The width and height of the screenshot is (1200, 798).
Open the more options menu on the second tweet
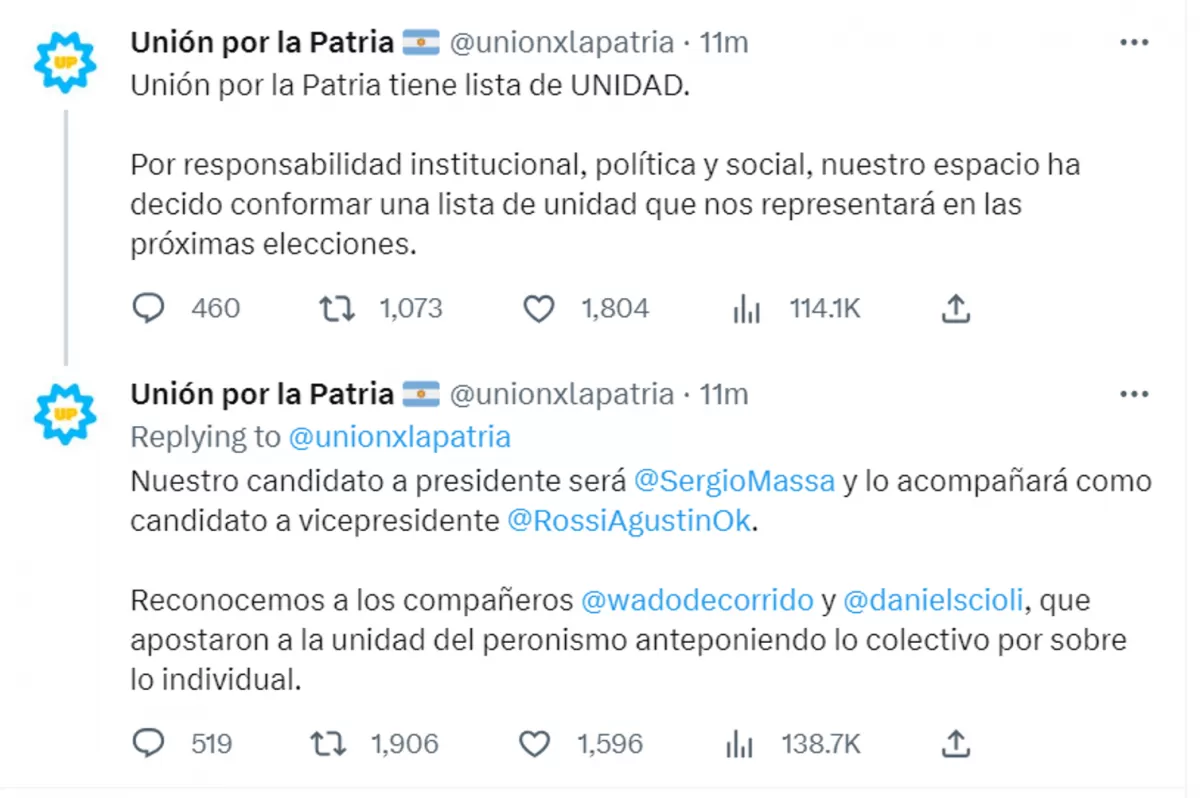tap(1134, 394)
